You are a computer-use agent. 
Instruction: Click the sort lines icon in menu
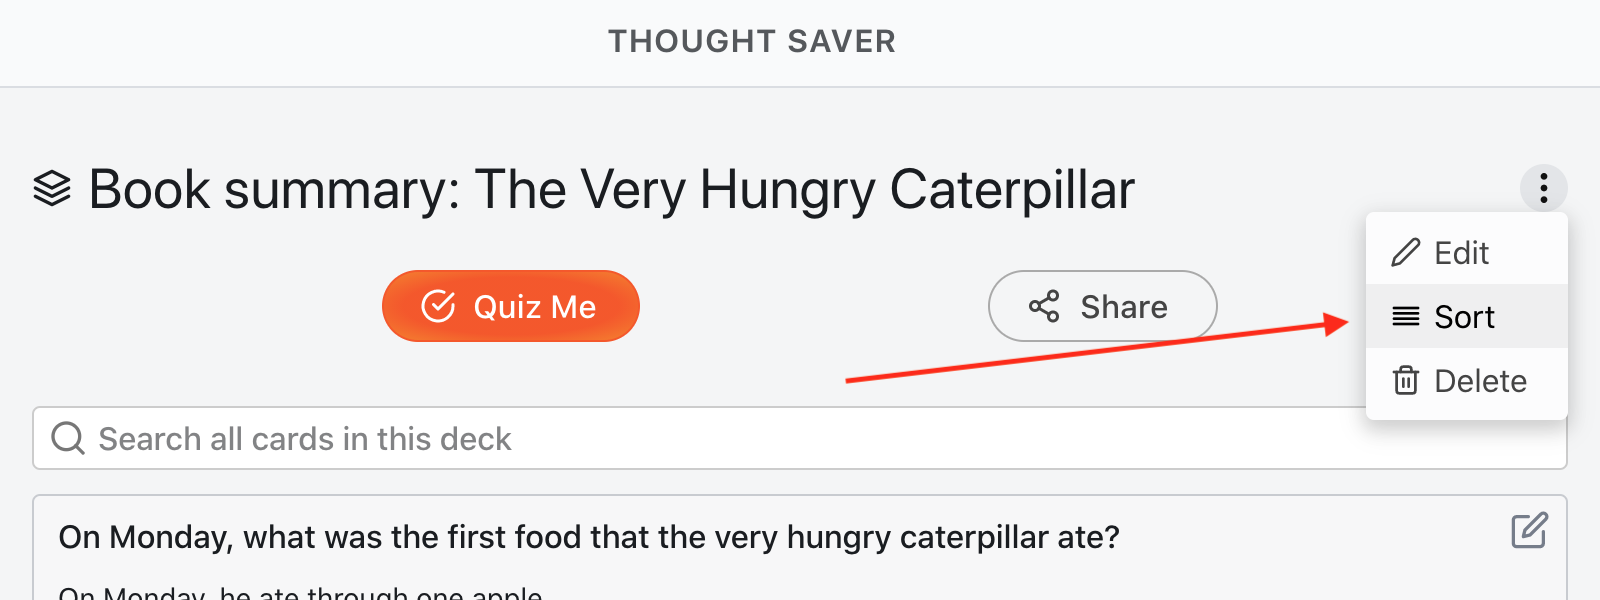click(1405, 317)
